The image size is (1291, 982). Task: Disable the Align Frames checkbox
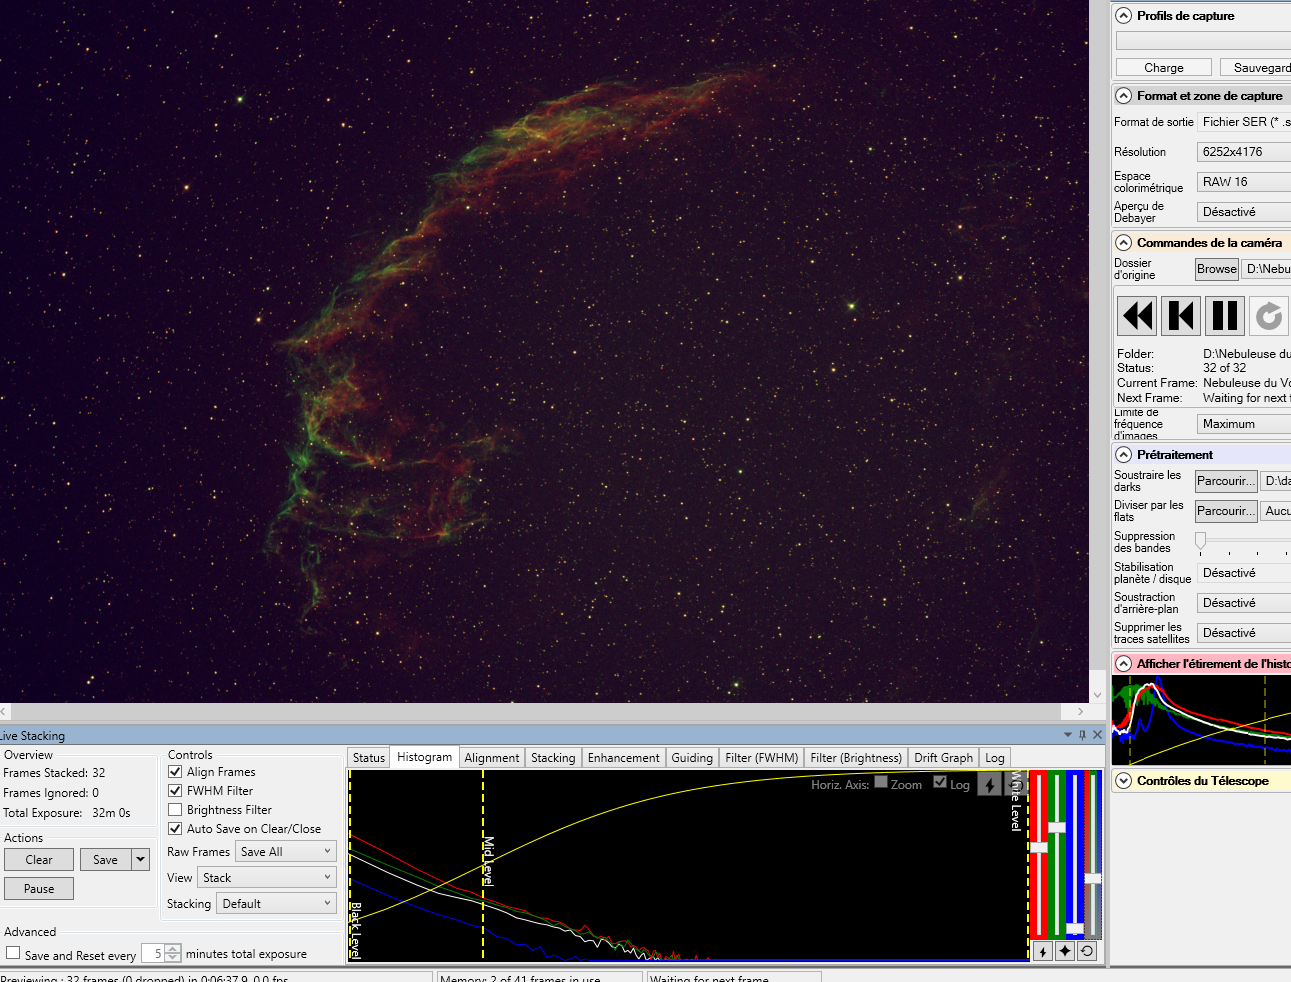point(175,772)
